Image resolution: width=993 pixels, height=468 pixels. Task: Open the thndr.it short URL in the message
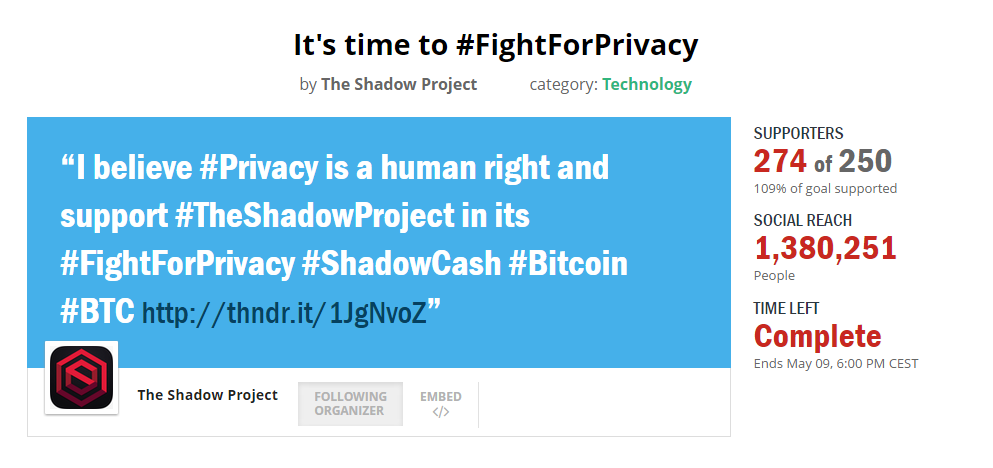click(x=284, y=312)
